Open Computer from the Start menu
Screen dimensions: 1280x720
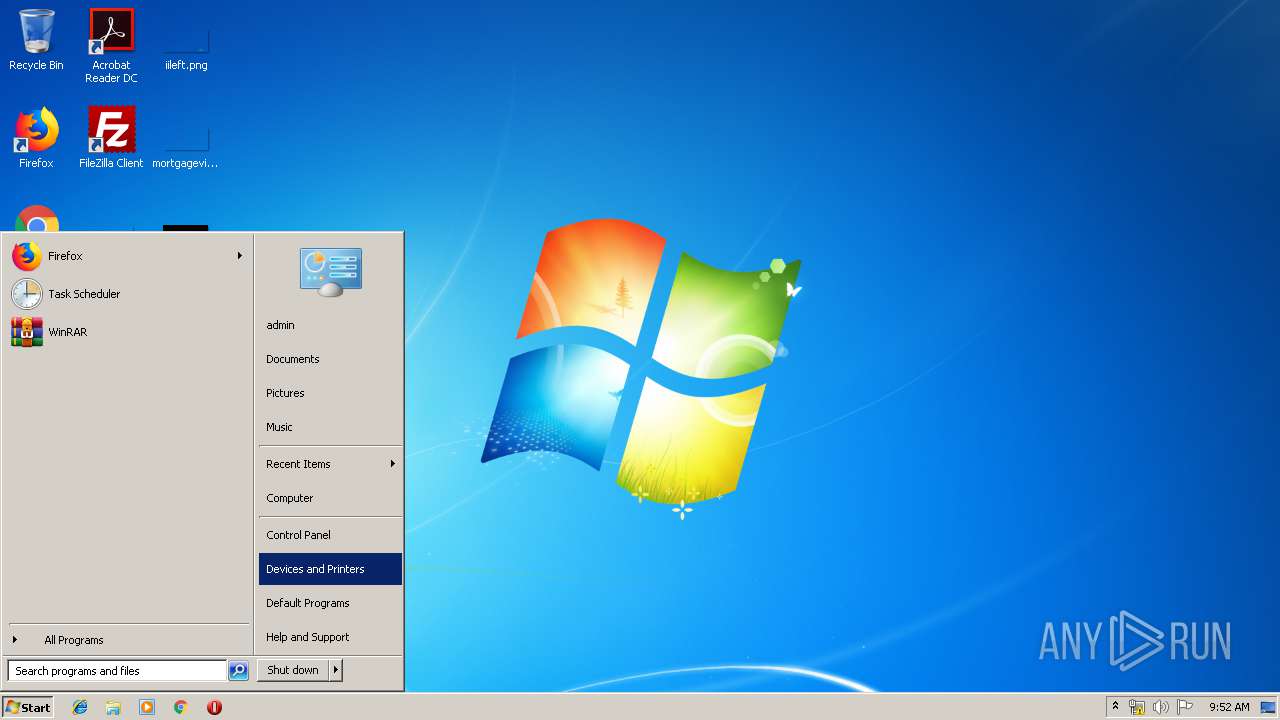pyautogui.click(x=330, y=498)
